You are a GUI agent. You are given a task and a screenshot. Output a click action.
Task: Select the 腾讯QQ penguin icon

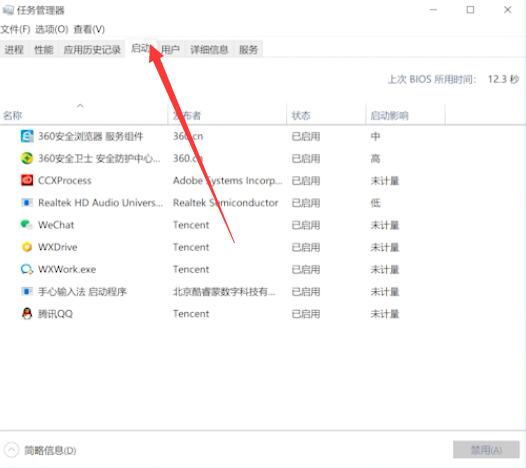[27, 314]
